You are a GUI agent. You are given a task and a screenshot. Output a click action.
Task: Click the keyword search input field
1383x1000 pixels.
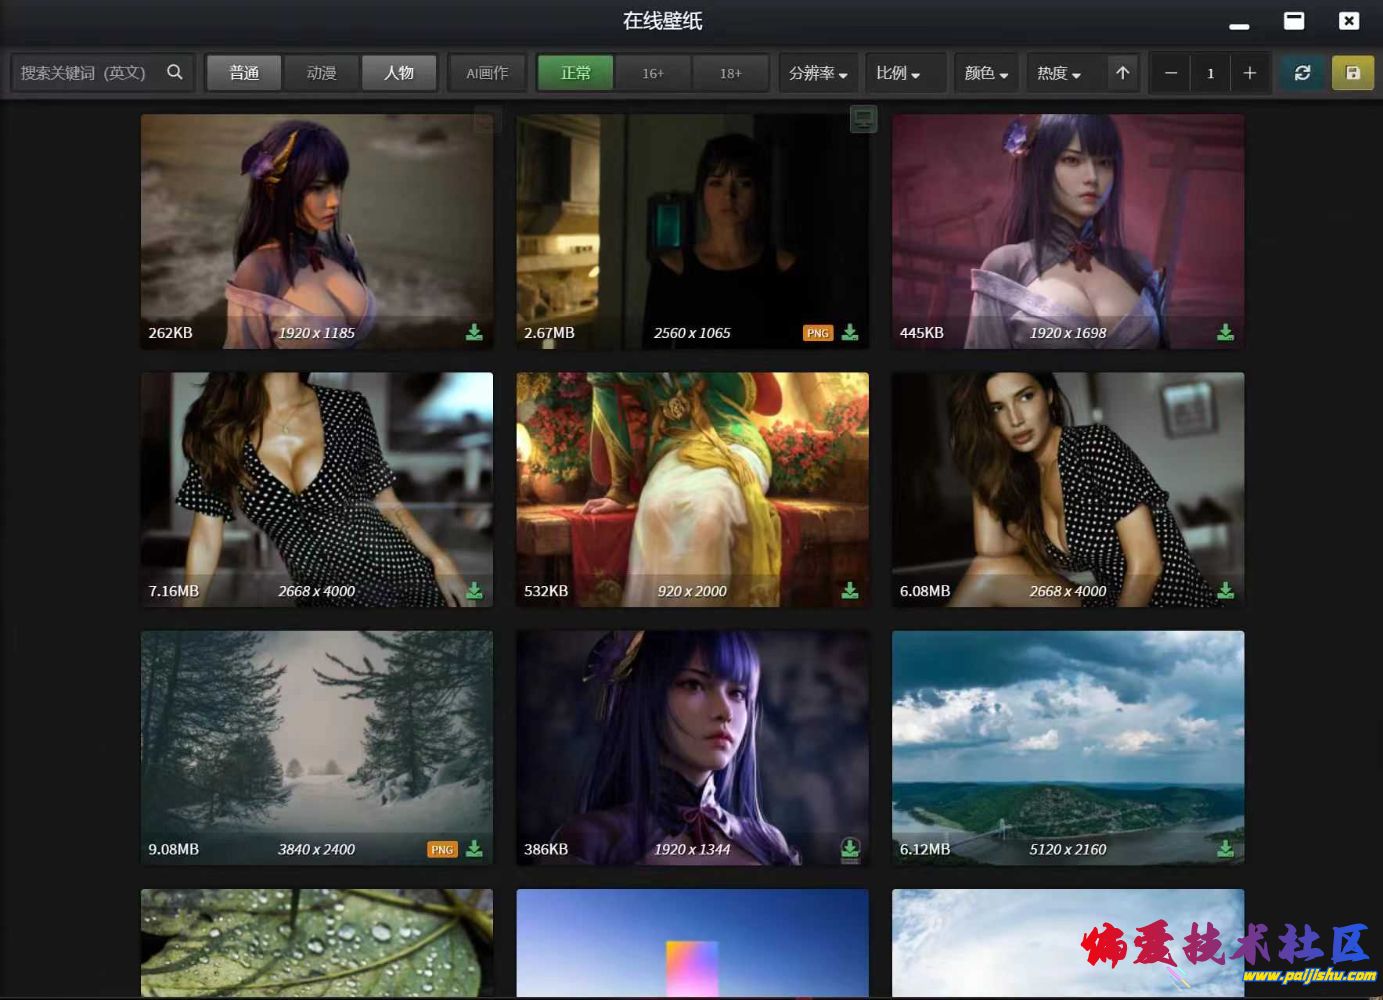coord(85,73)
